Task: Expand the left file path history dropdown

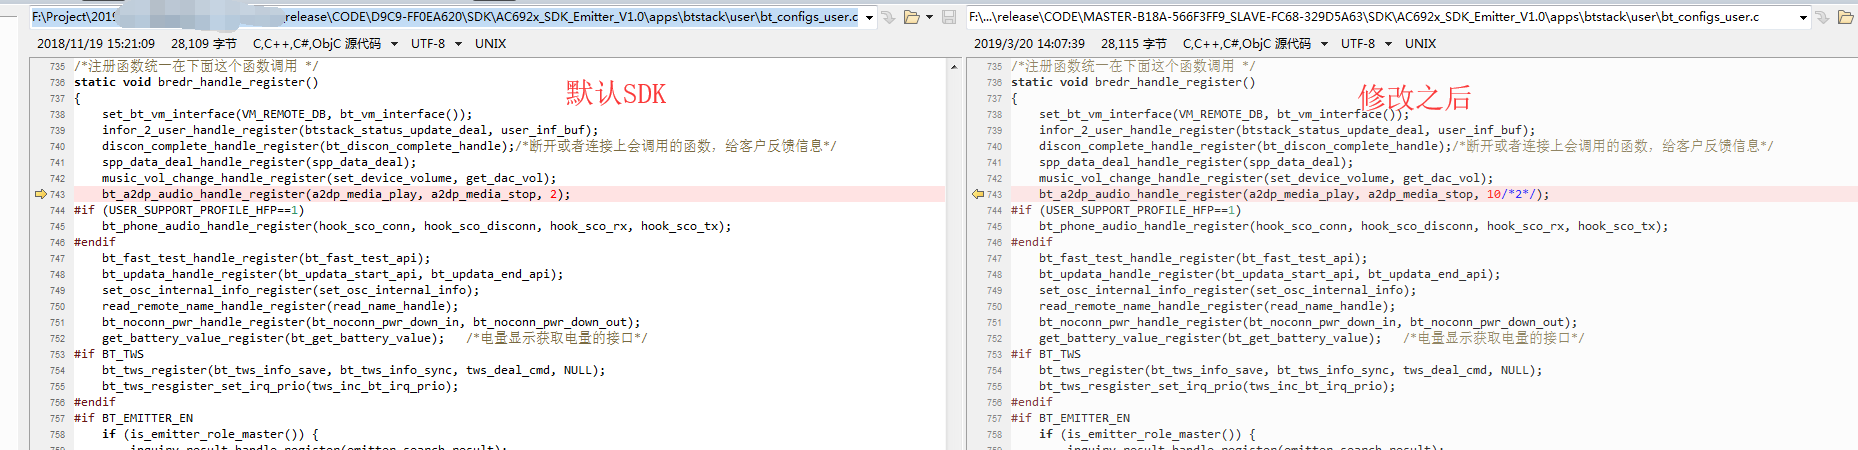Action: (x=869, y=17)
